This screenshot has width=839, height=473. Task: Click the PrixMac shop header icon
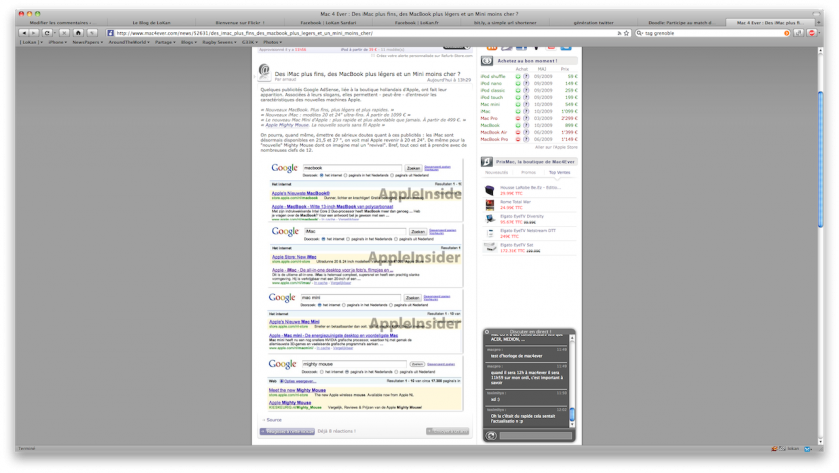(487, 162)
